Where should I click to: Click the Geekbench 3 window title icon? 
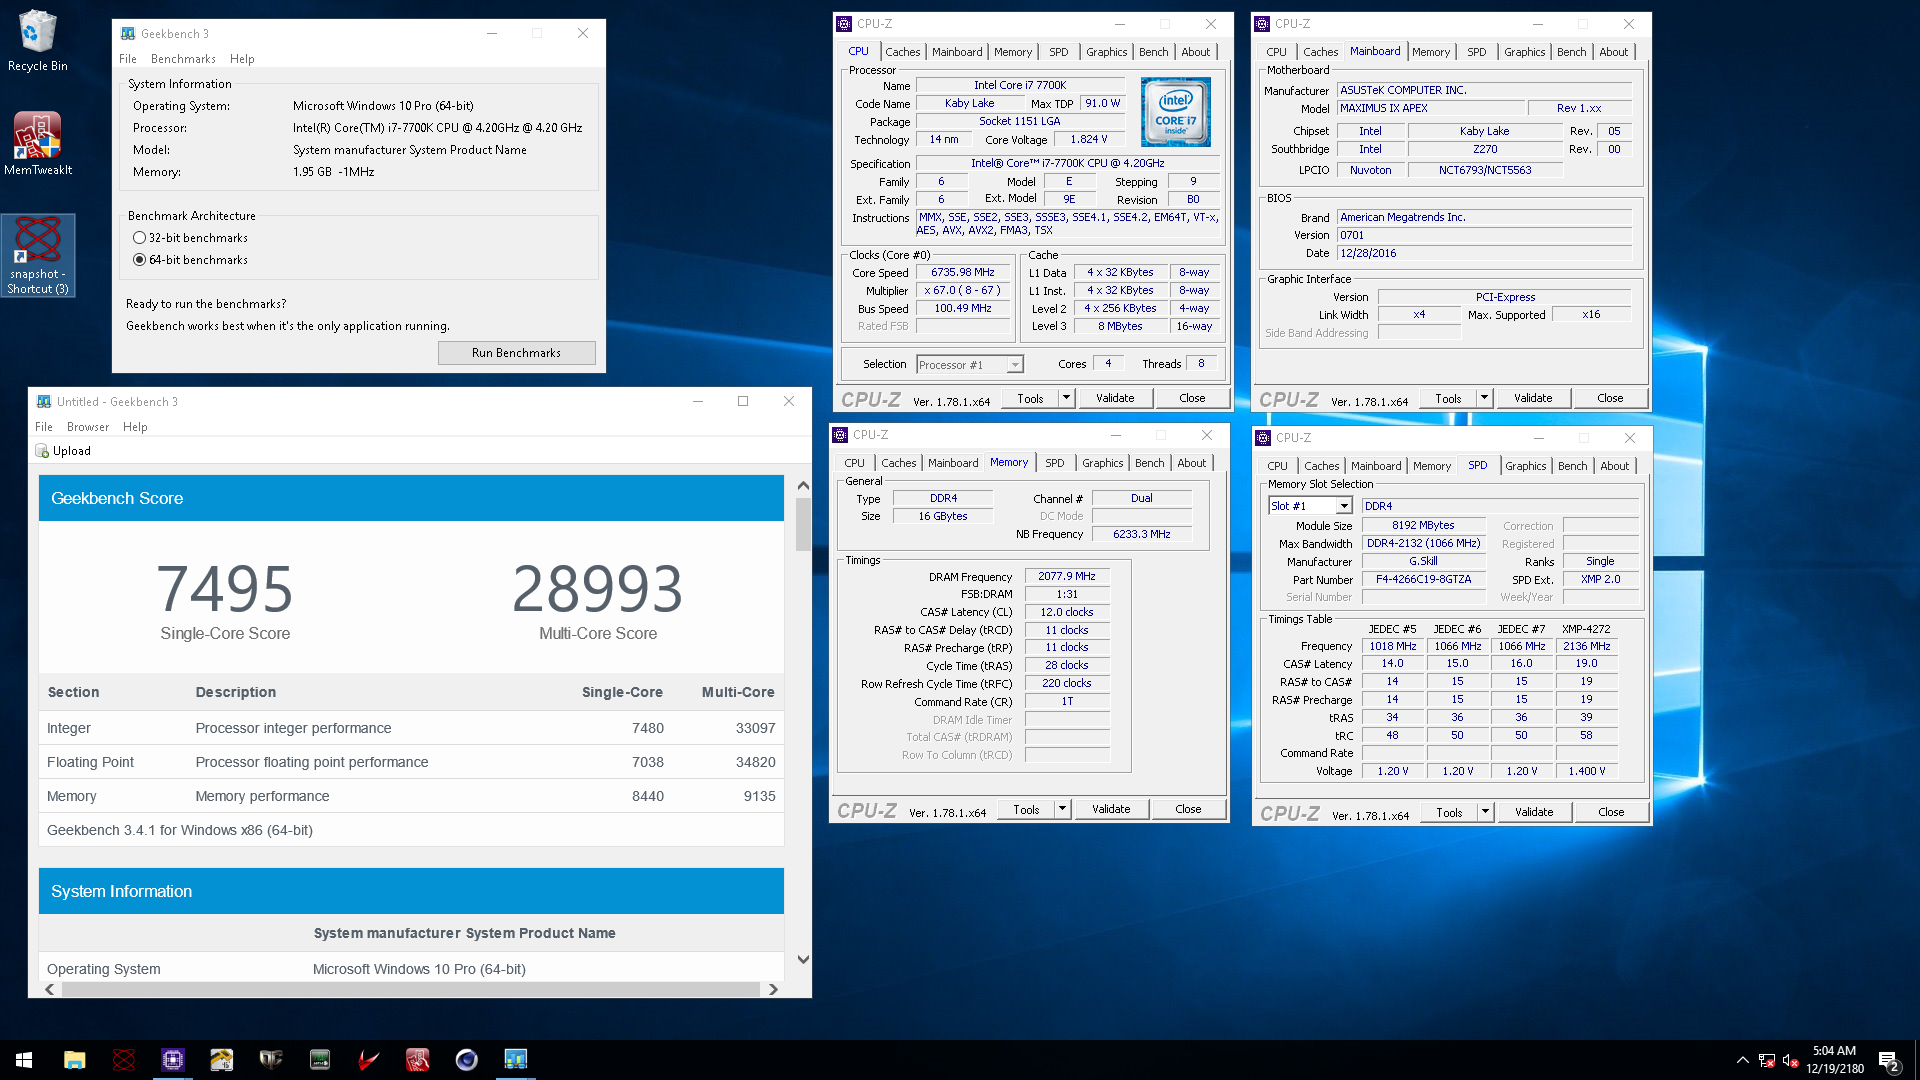128,34
